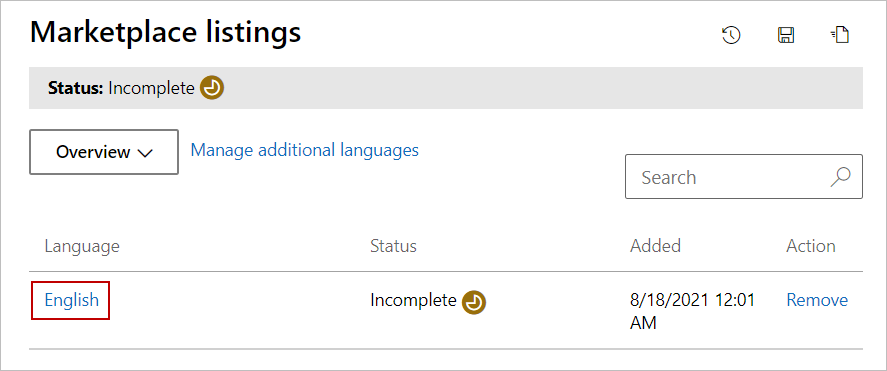Screen dimensions: 887x371
Task: Click the incomplete status icon in the gray banner
Action: [212, 88]
